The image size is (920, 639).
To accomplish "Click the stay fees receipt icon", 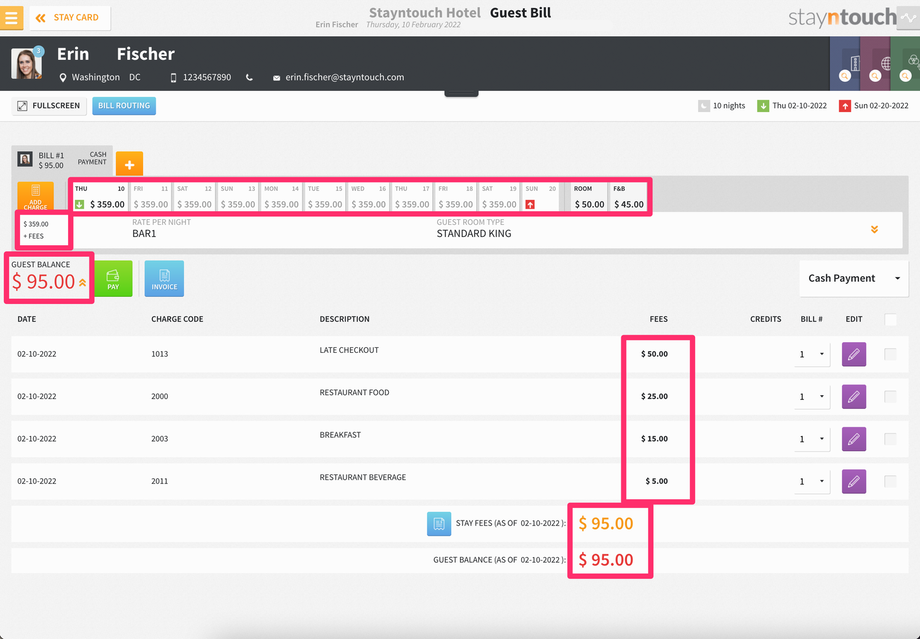I will 439,524.
